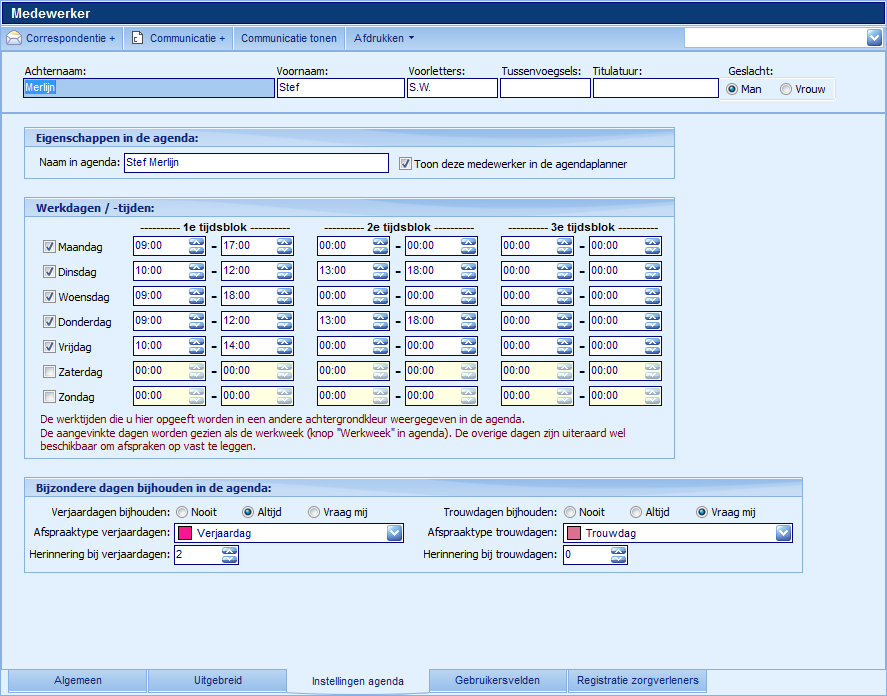This screenshot has height=696, width=887.
Task: Click spinner on Vrijdag 14:00 end time
Action: [285, 345]
